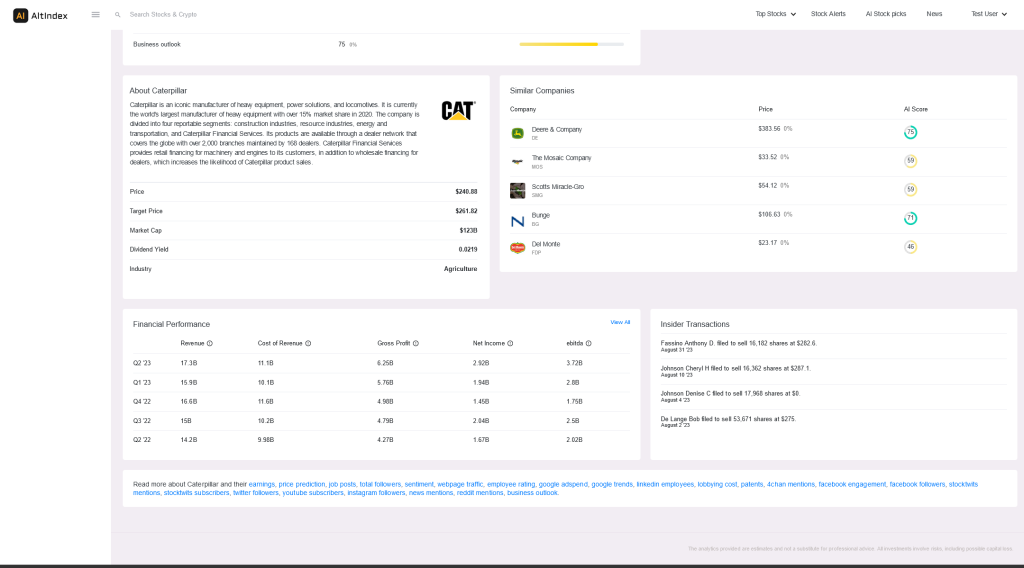Click the Gross Profit info icon
This screenshot has width=1024, height=568.
[x=416, y=343]
